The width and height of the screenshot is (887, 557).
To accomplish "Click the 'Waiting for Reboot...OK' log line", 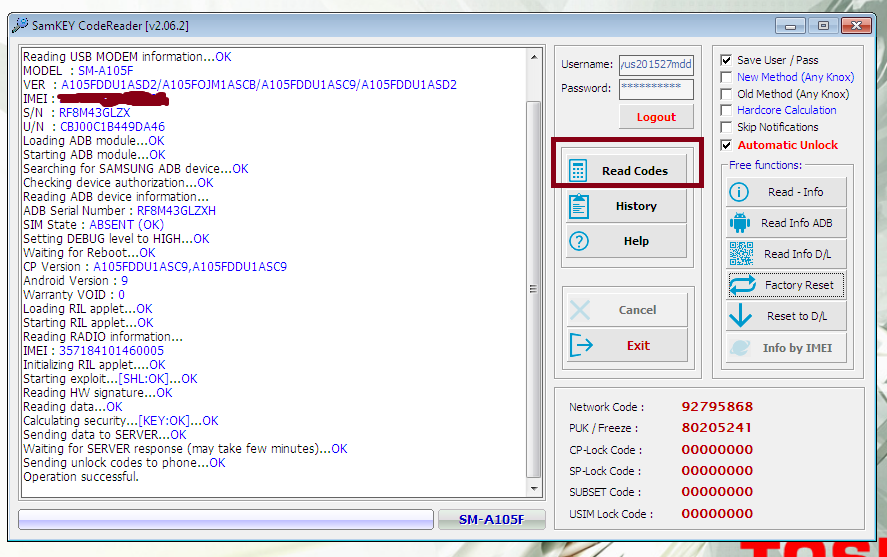I will pos(89,253).
